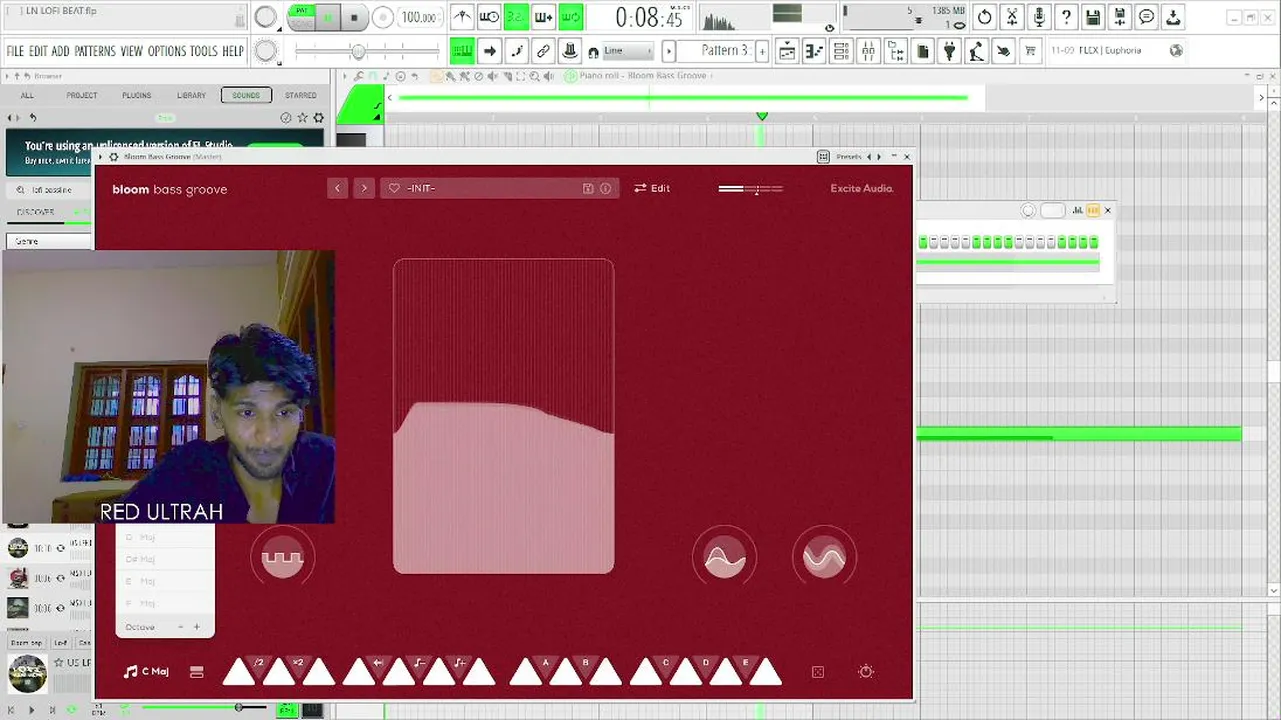Screen dimensions: 1281x720
Task: Toggle the recording countdown button
Action: (x=516, y=17)
